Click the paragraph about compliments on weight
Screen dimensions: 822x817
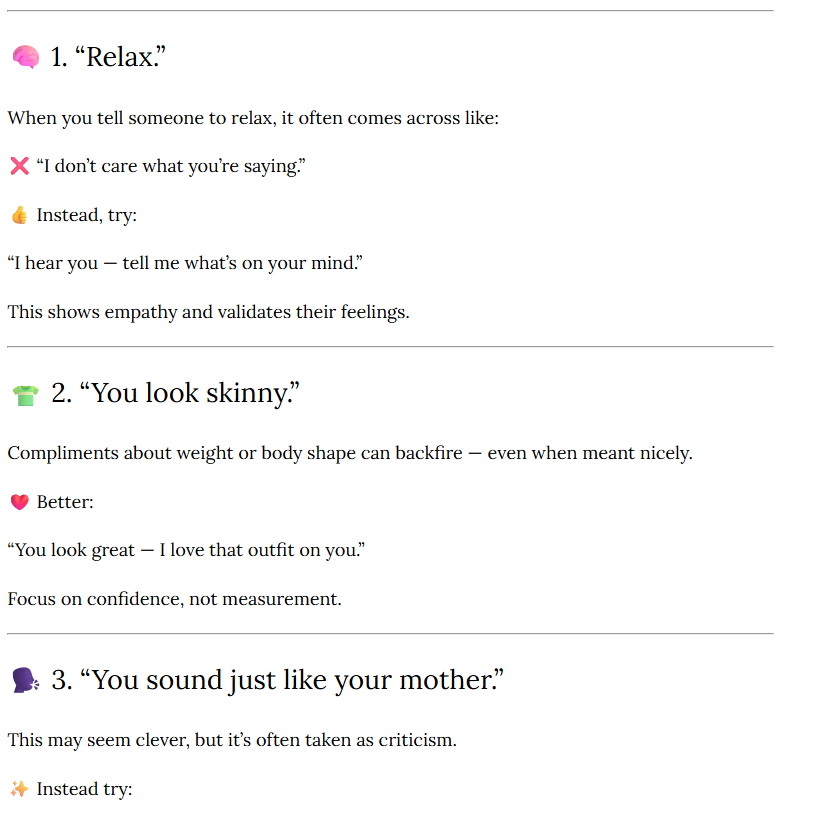tap(349, 453)
